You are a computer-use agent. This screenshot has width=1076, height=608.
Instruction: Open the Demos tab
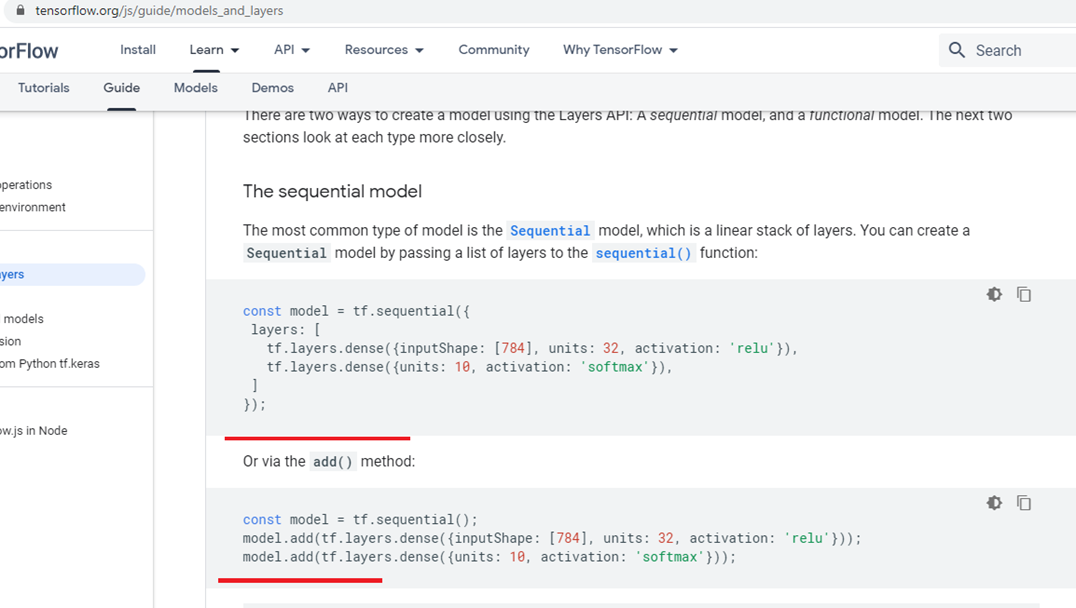(272, 88)
